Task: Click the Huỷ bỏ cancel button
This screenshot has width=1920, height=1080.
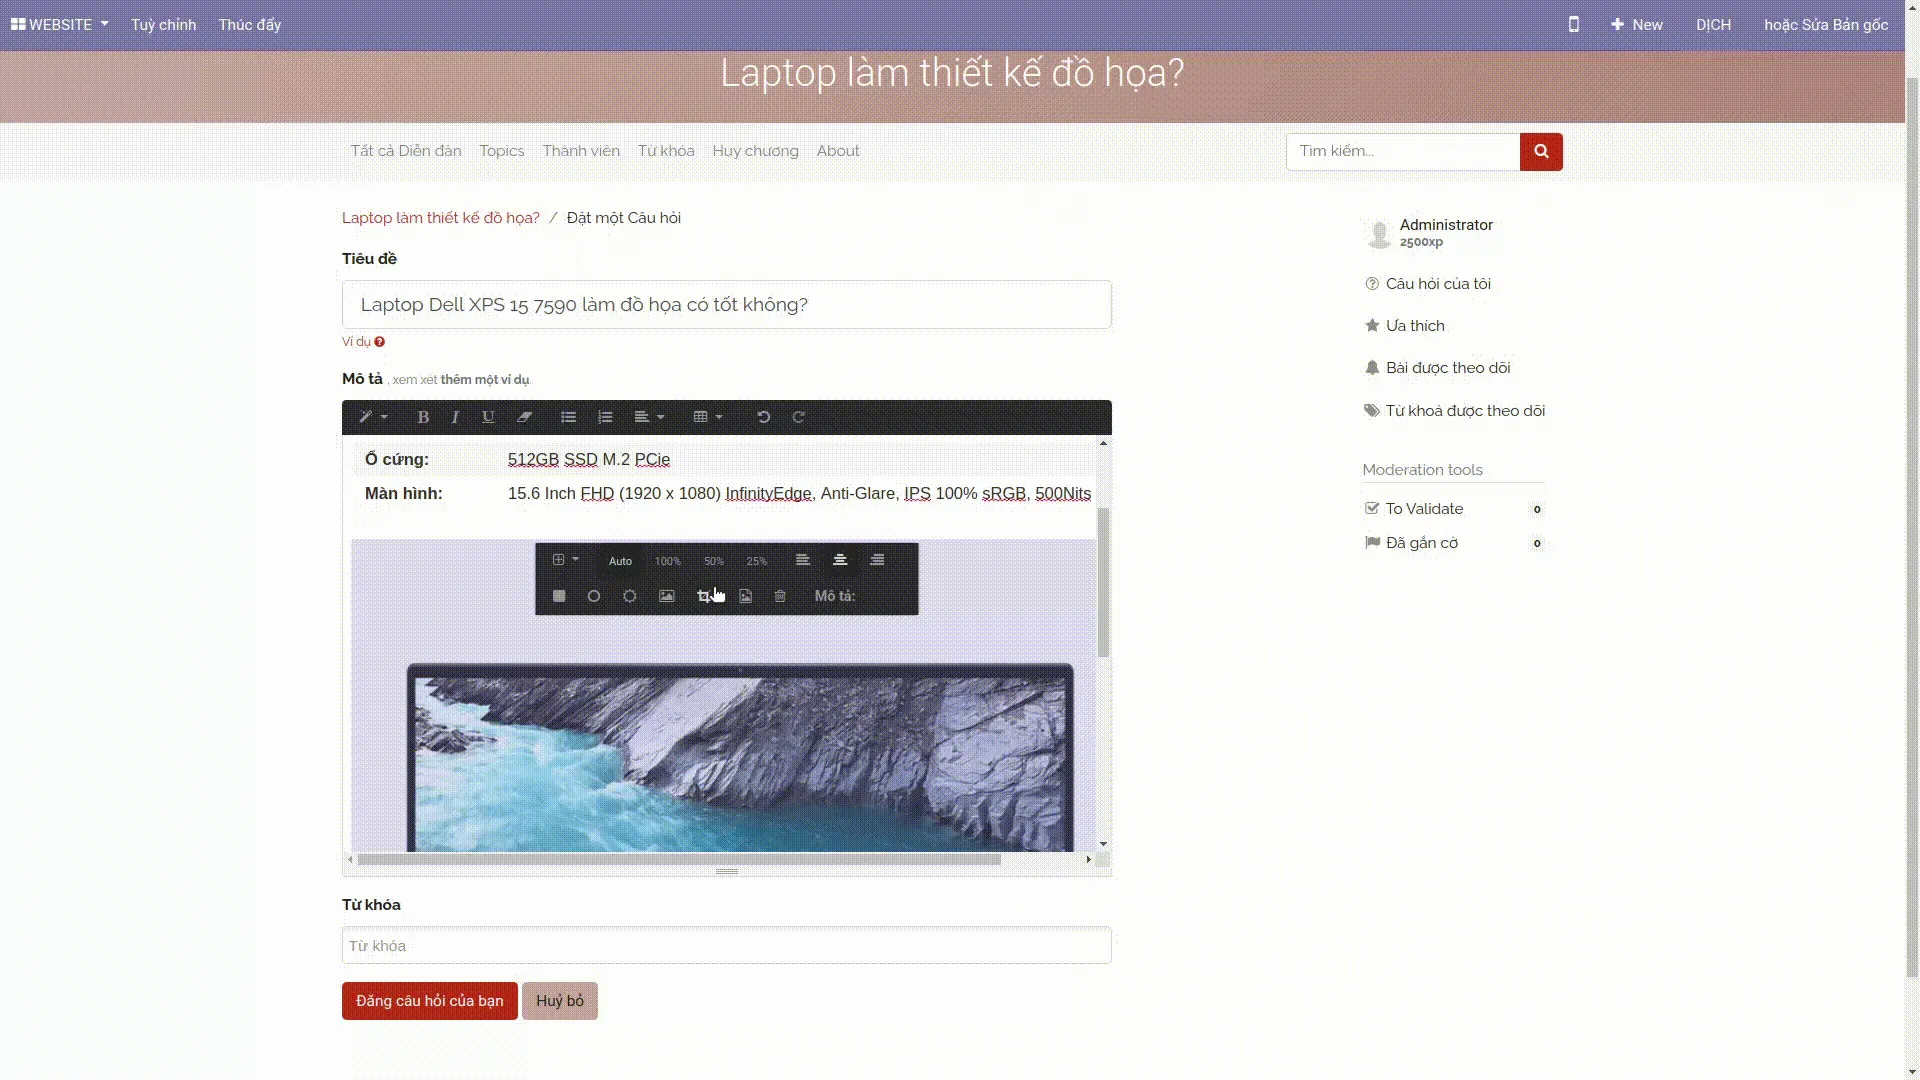Action: coord(560,1001)
